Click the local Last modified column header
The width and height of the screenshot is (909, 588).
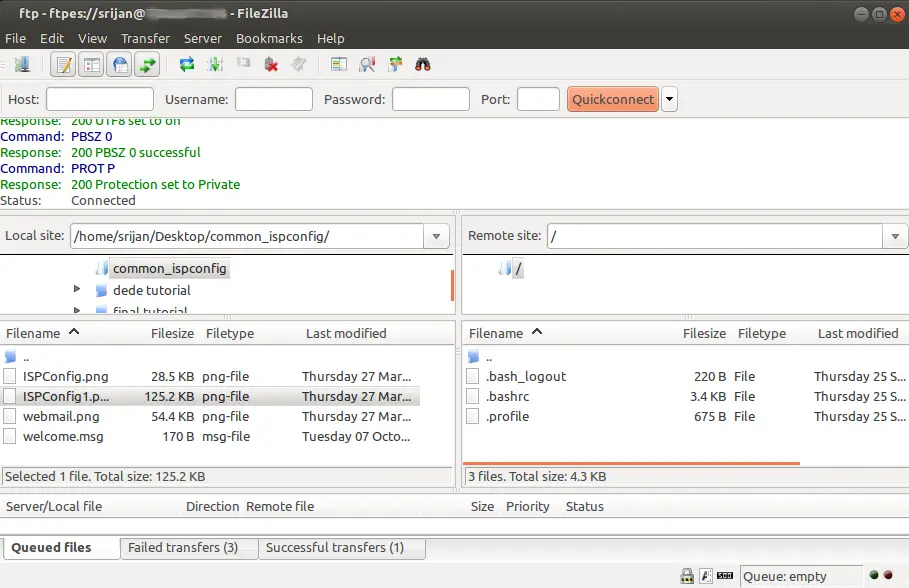pos(346,333)
